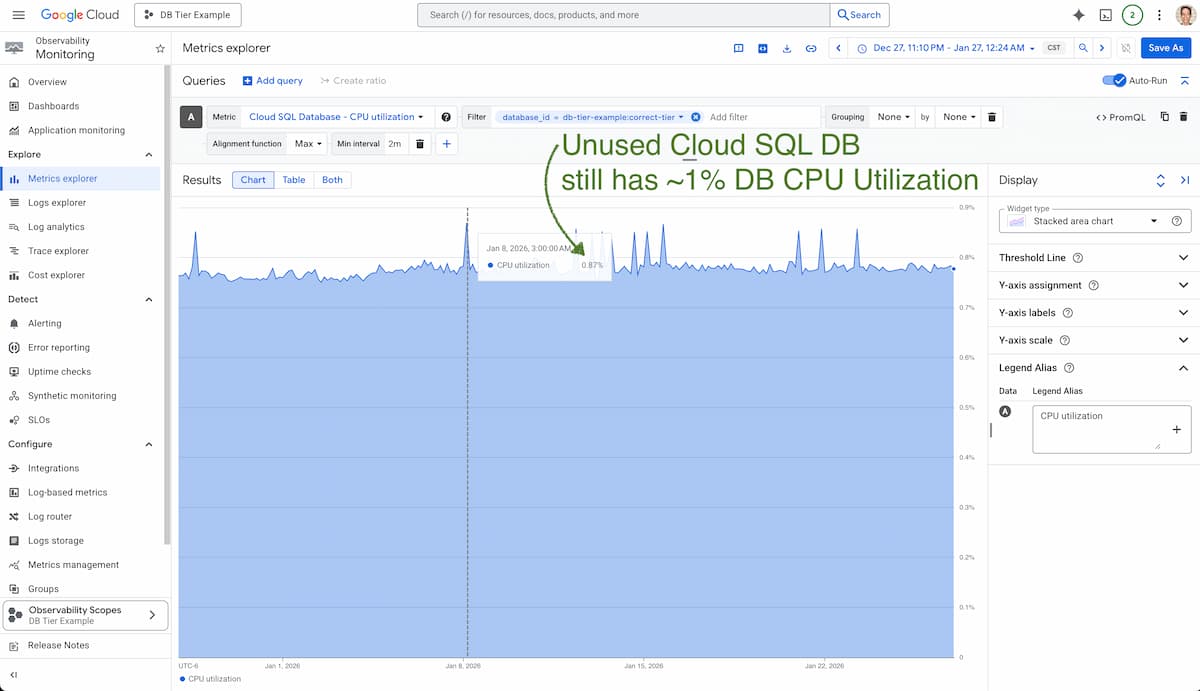1200x691 pixels.
Task: Switch results to the Table tab
Action: [293, 180]
